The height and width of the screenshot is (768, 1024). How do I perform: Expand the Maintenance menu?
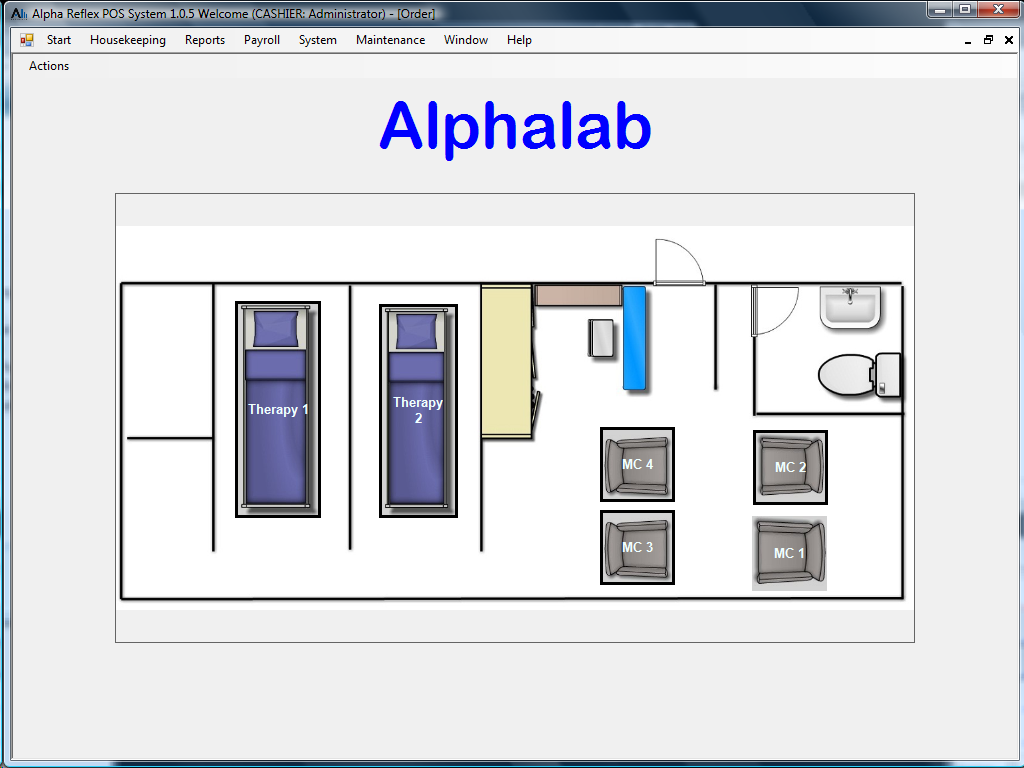(390, 40)
